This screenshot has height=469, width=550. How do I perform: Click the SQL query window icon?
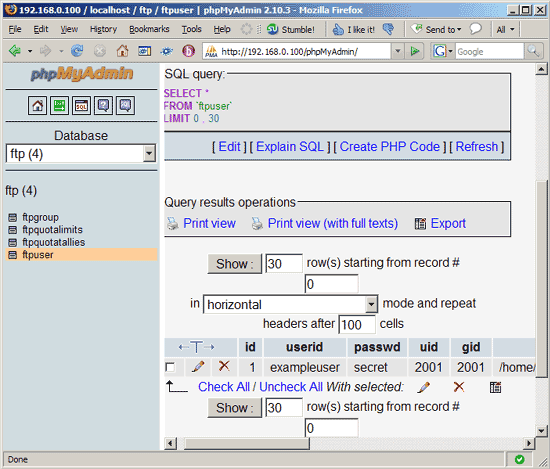81,106
